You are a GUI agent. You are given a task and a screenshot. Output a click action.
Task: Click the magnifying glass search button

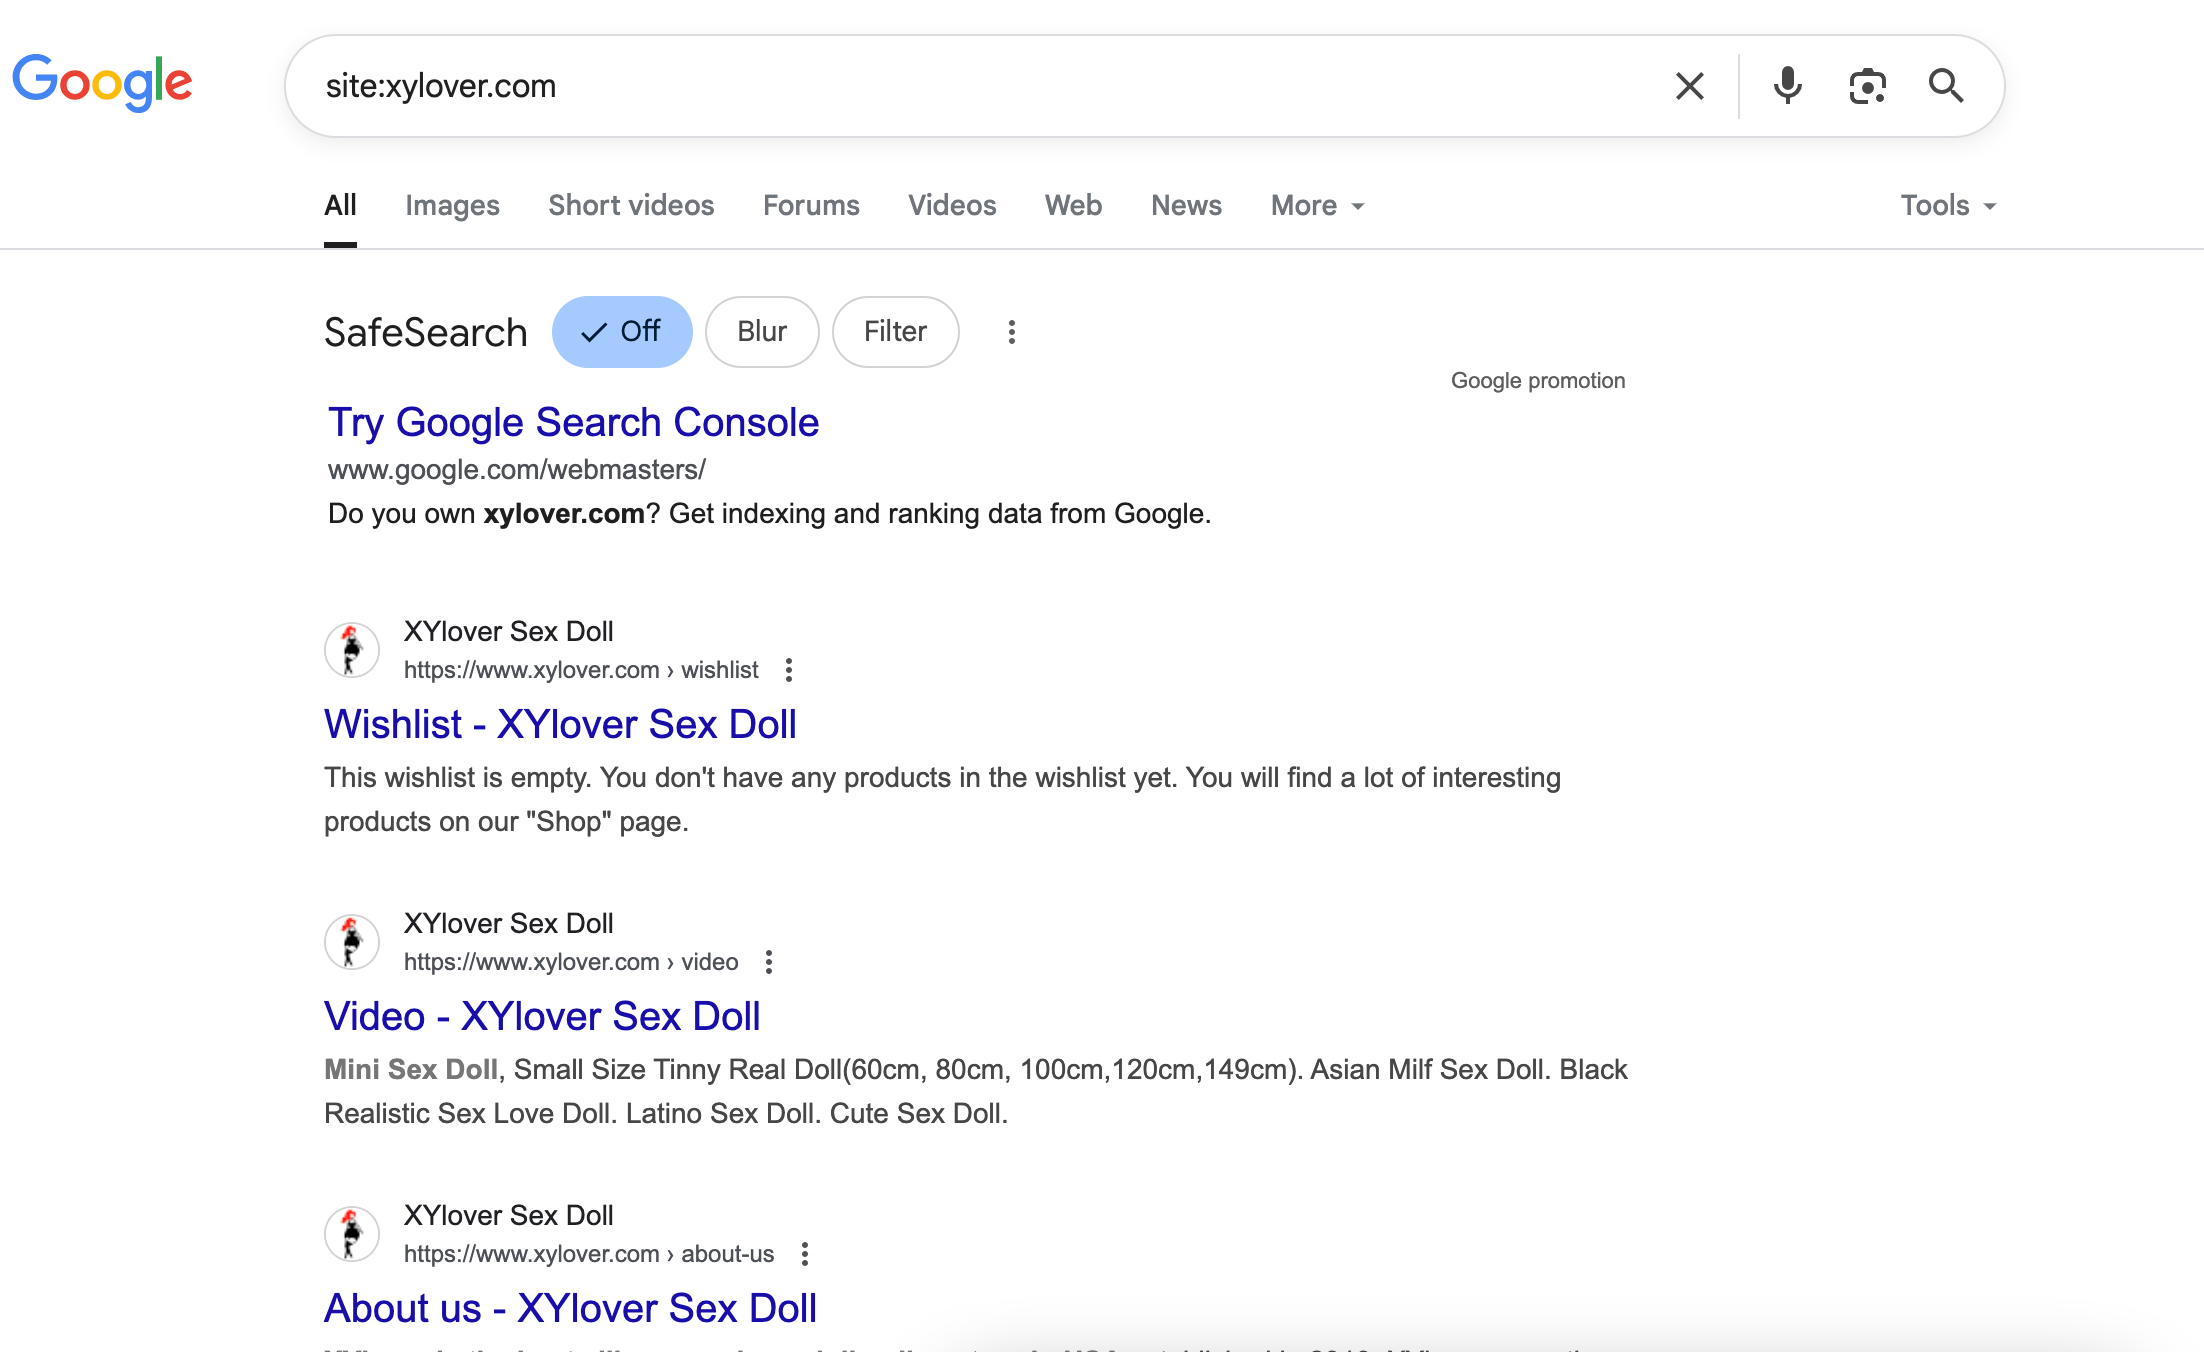click(x=1946, y=86)
